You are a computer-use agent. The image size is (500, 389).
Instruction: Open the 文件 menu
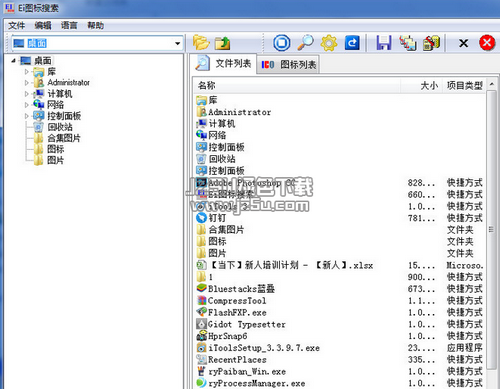coord(17,25)
